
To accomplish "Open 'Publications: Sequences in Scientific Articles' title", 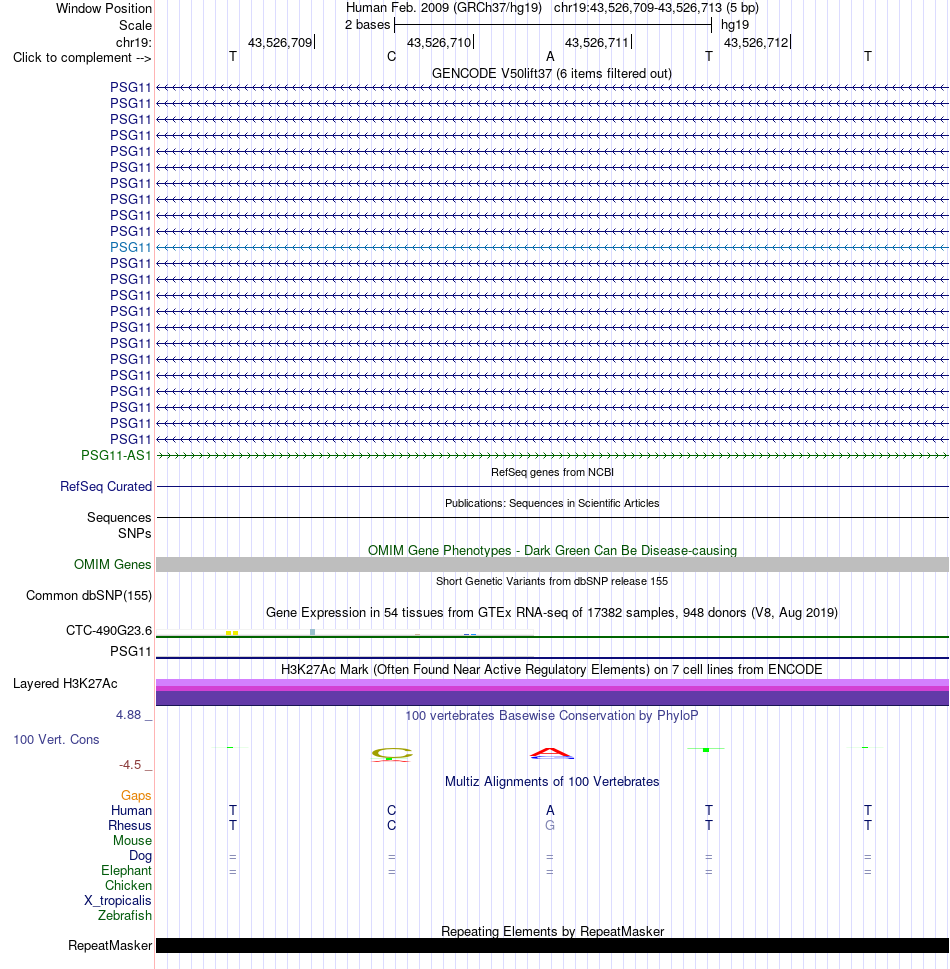I will click(552, 503).
